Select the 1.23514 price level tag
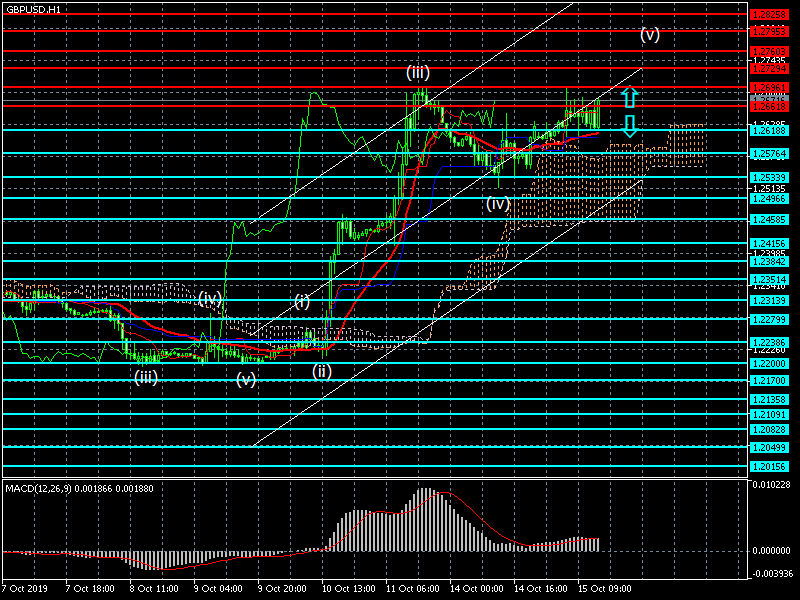 tap(769, 280)
